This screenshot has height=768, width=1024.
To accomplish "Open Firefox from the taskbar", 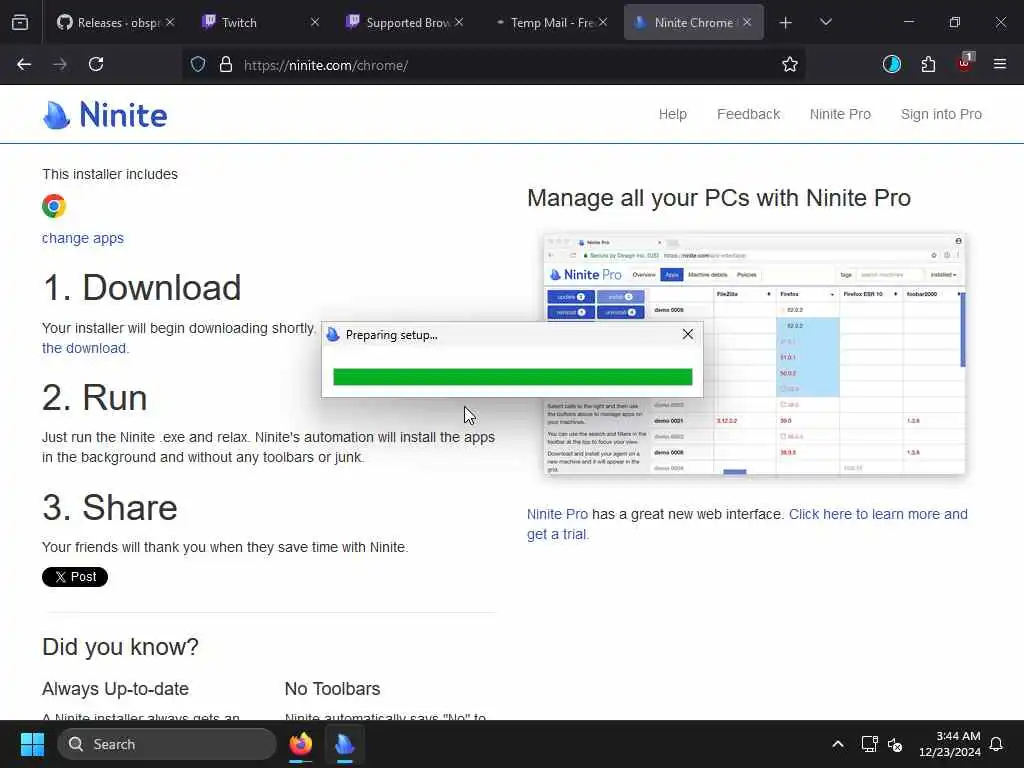I will 301,744.
